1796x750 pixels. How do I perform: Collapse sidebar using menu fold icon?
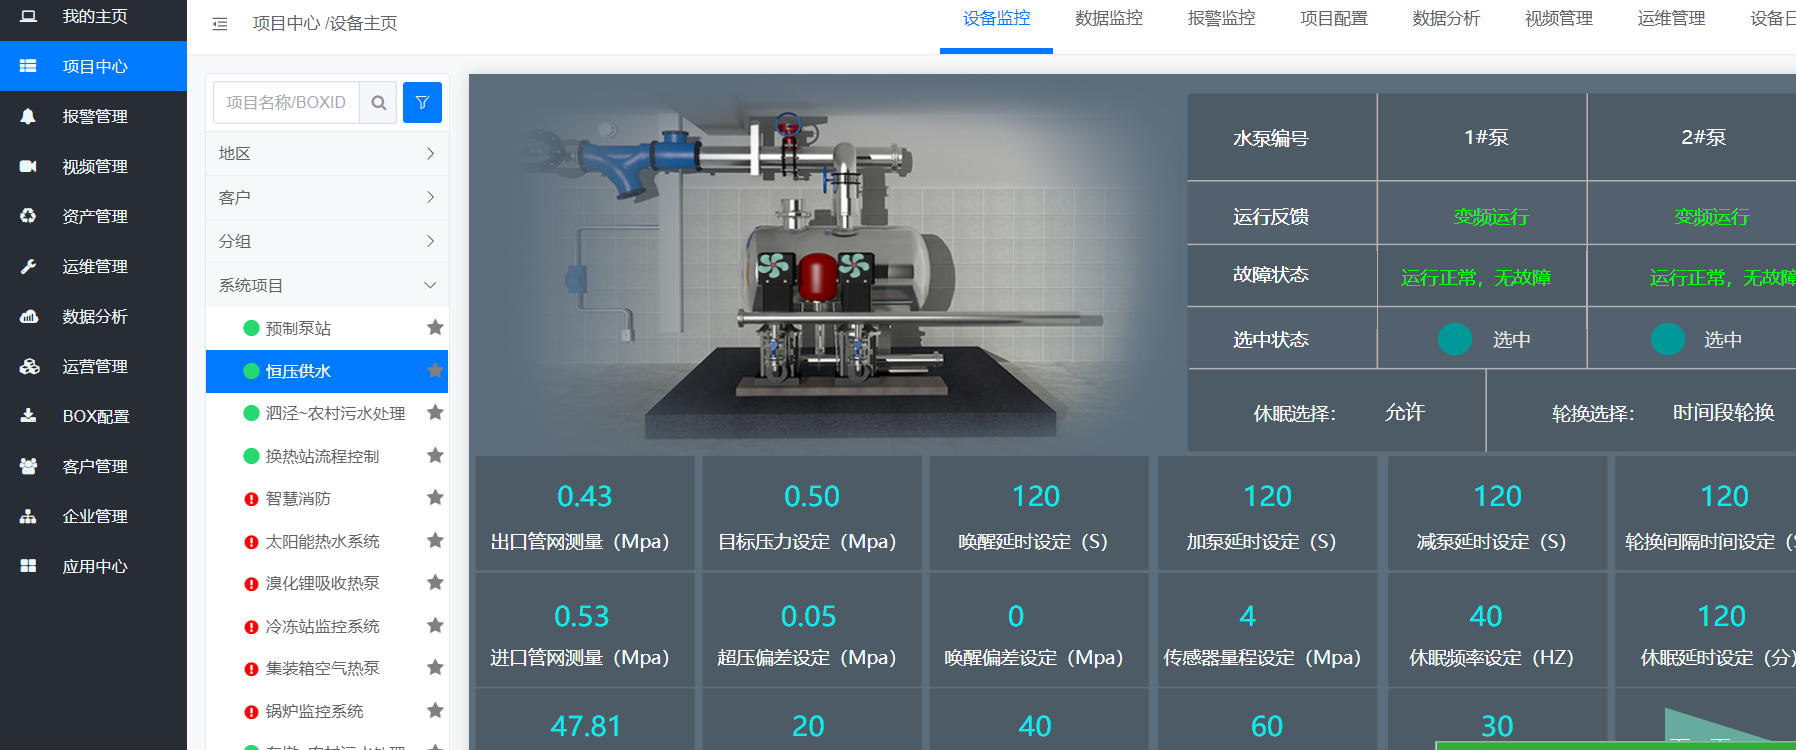click(220, 23)
